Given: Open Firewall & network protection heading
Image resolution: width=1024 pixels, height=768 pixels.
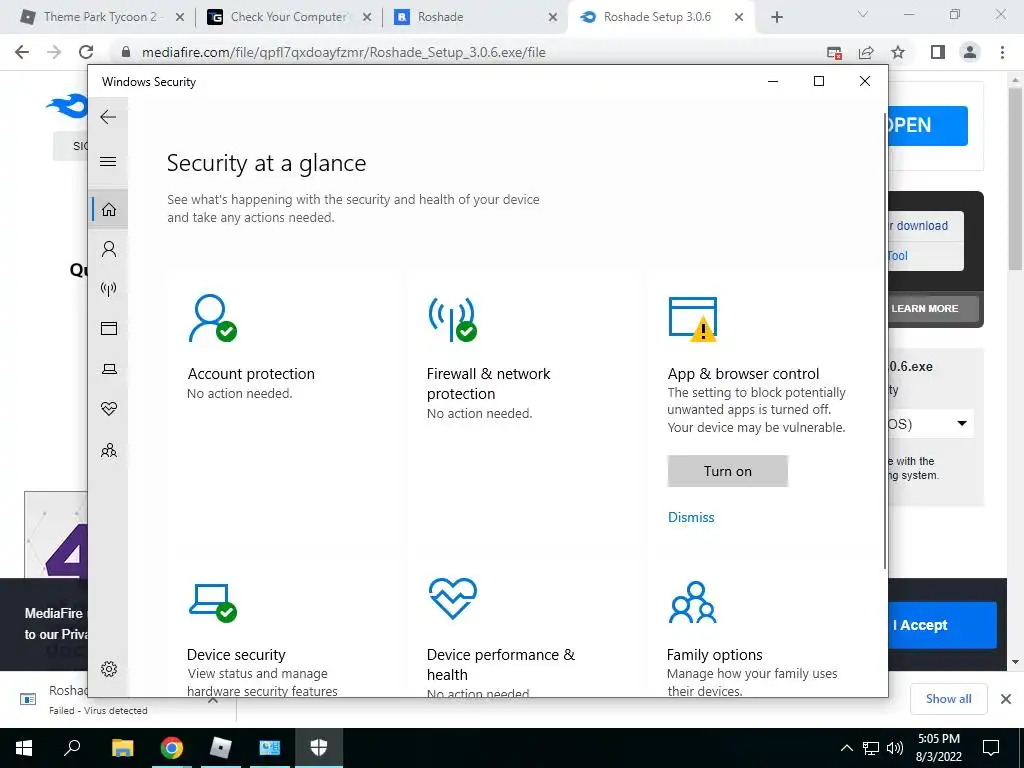Looking at the screenshot, I should (488, 383).
